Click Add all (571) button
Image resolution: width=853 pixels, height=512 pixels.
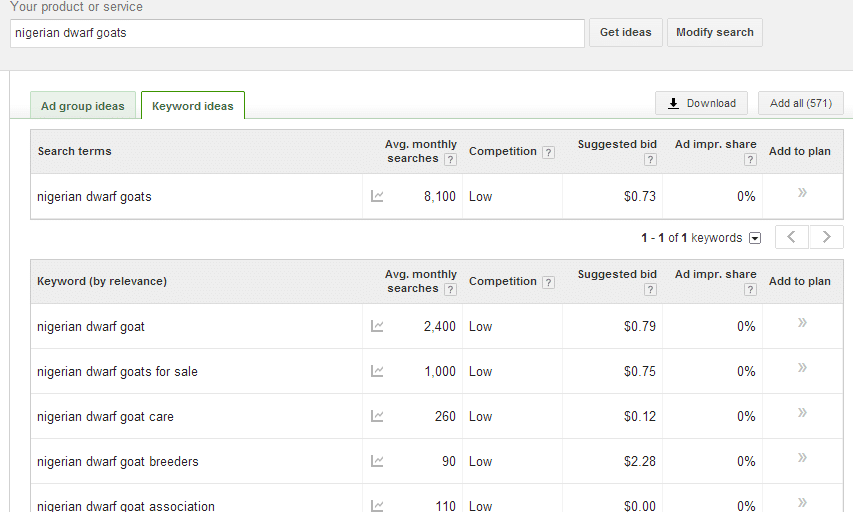coord(801,103)
